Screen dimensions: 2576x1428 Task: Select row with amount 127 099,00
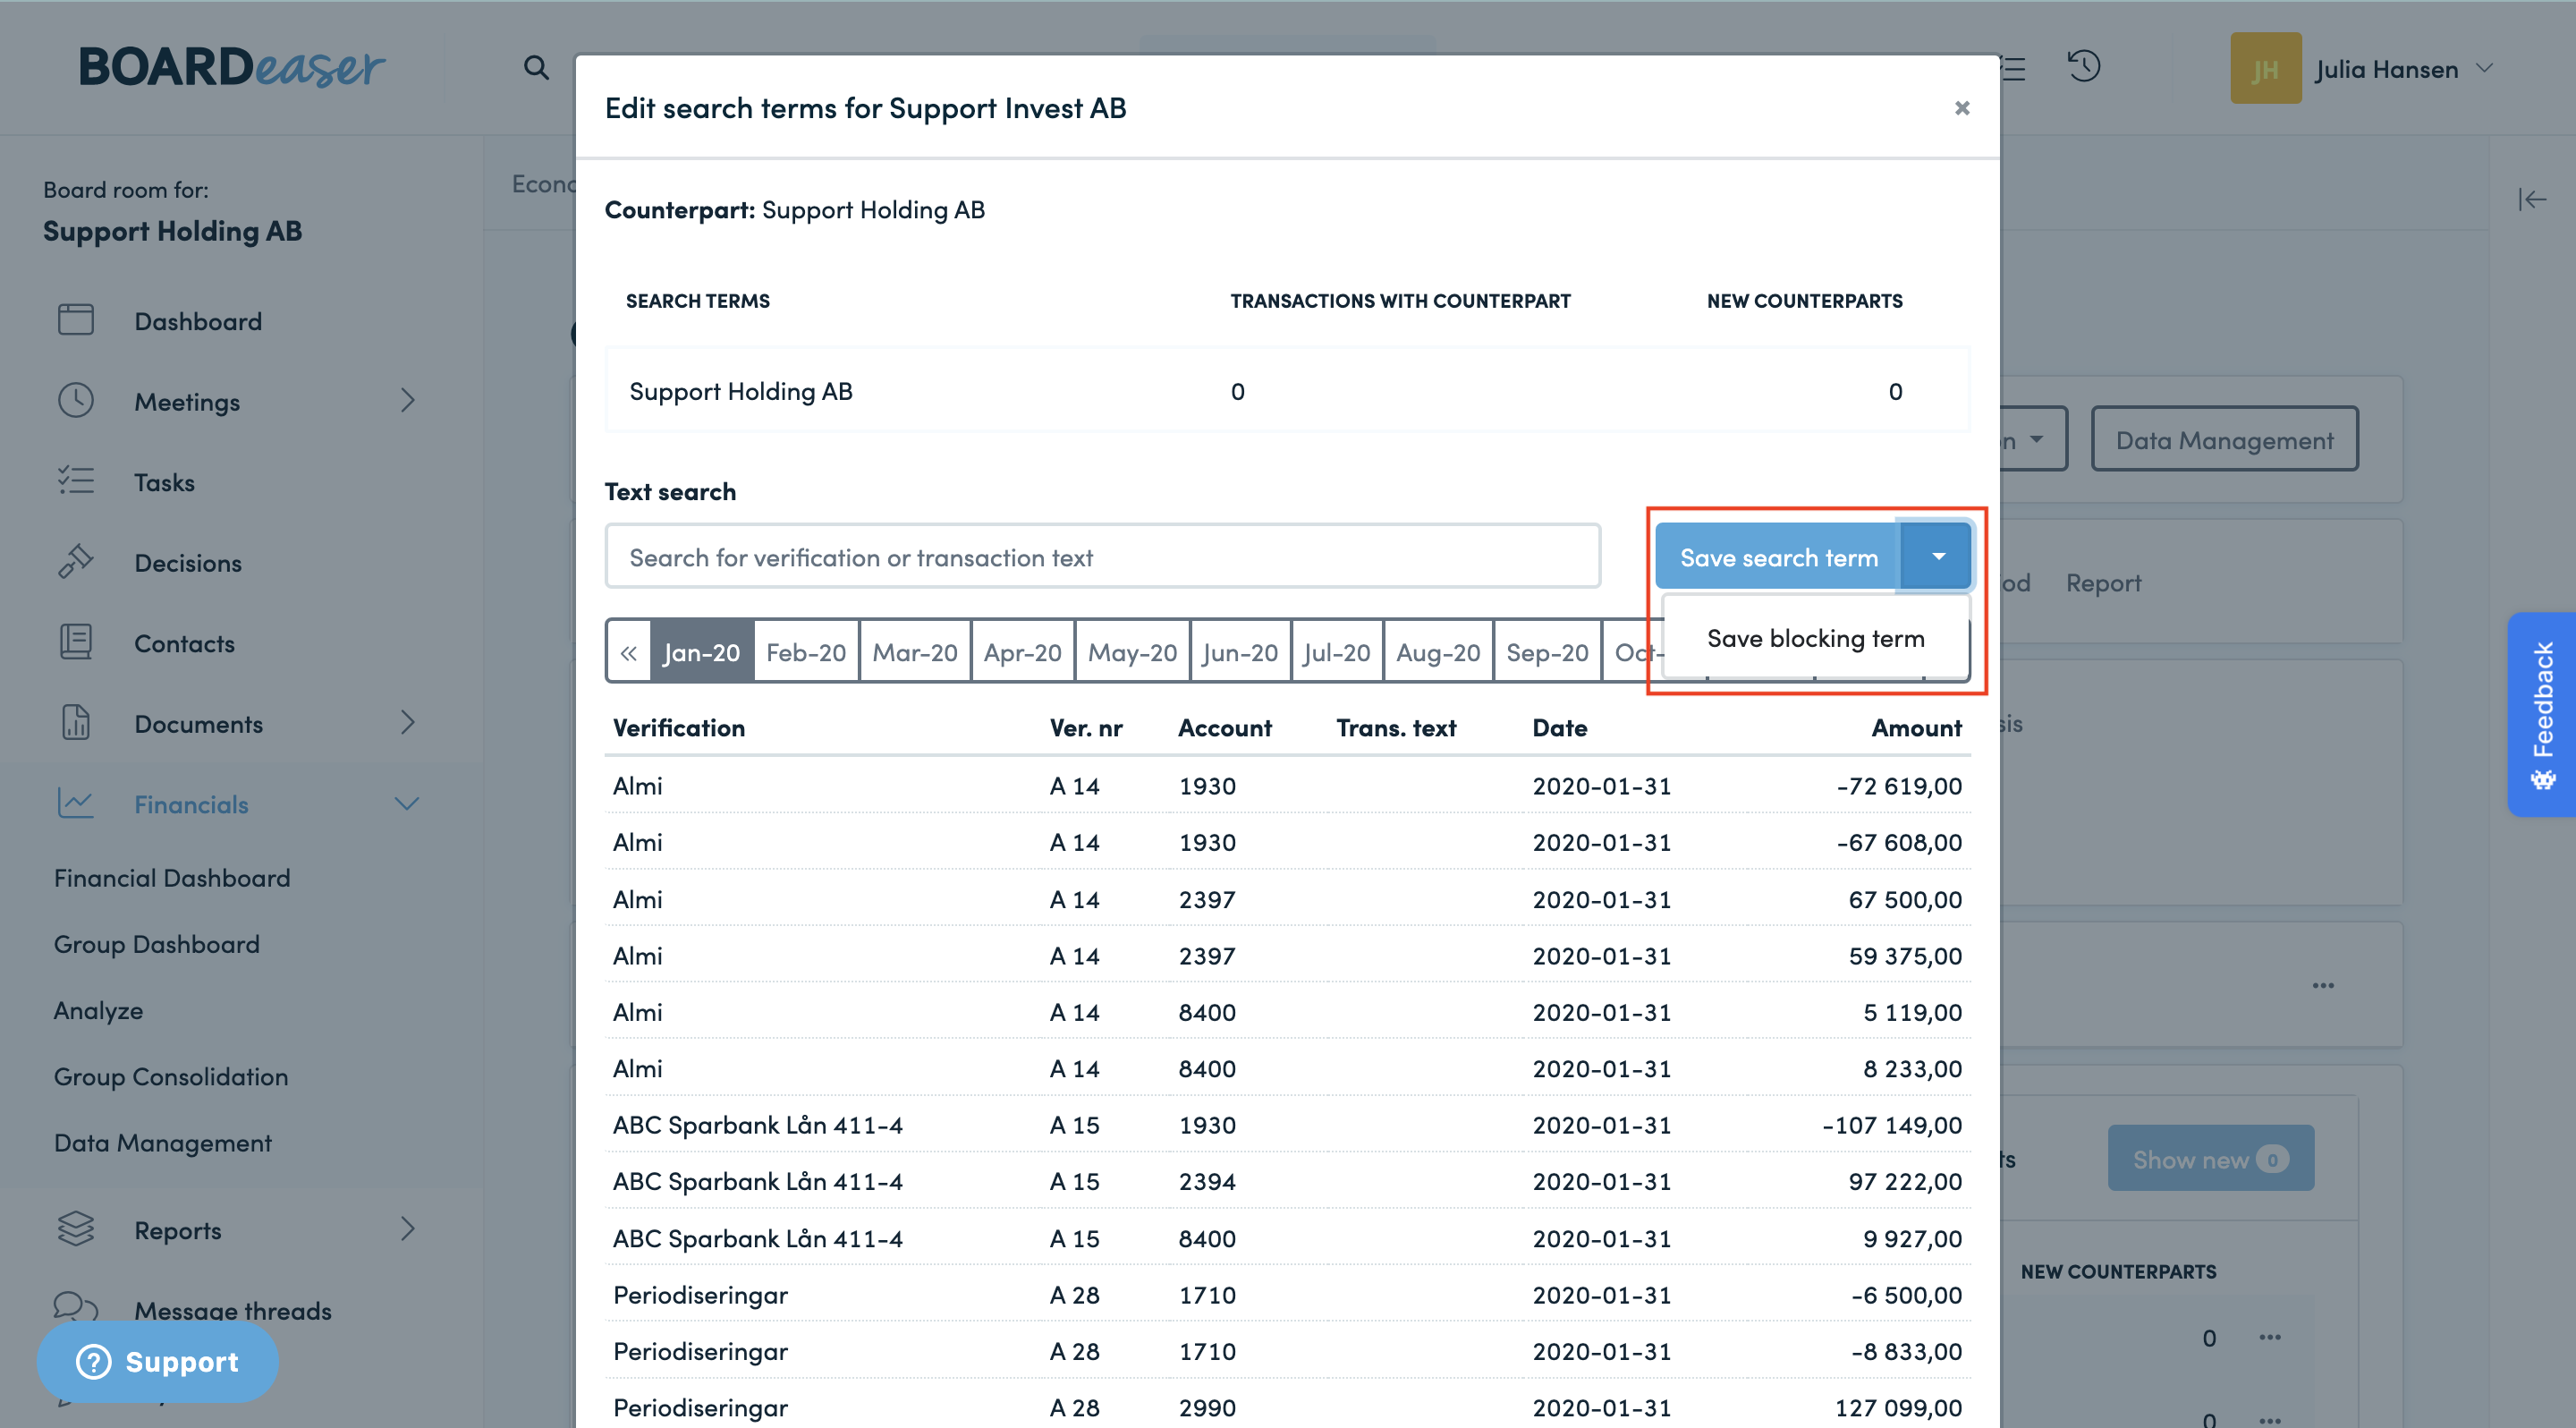coord(1287,1406)
